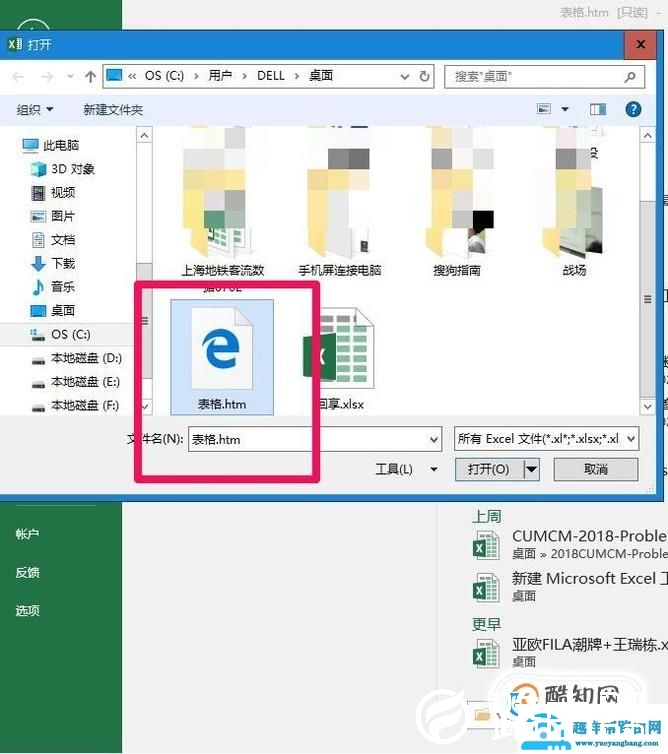Create a folder with 新建文件夹
Viewport: 668px width, 754px height.
[x=113, y=110]
